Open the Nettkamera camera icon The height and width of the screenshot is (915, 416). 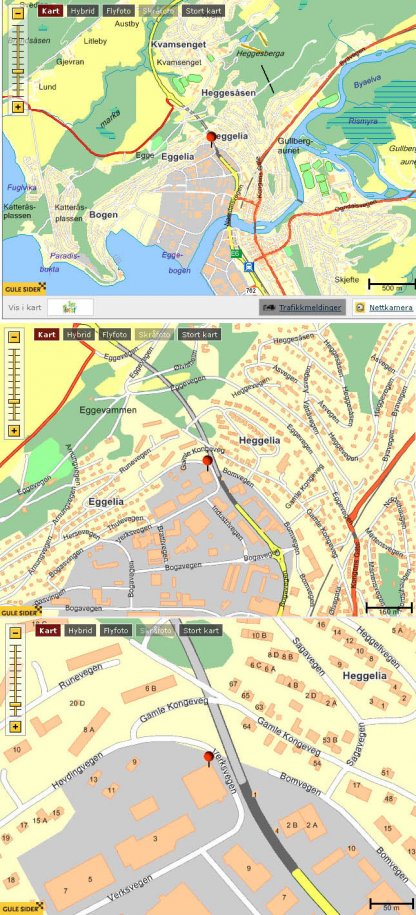(x=361, y=307)
